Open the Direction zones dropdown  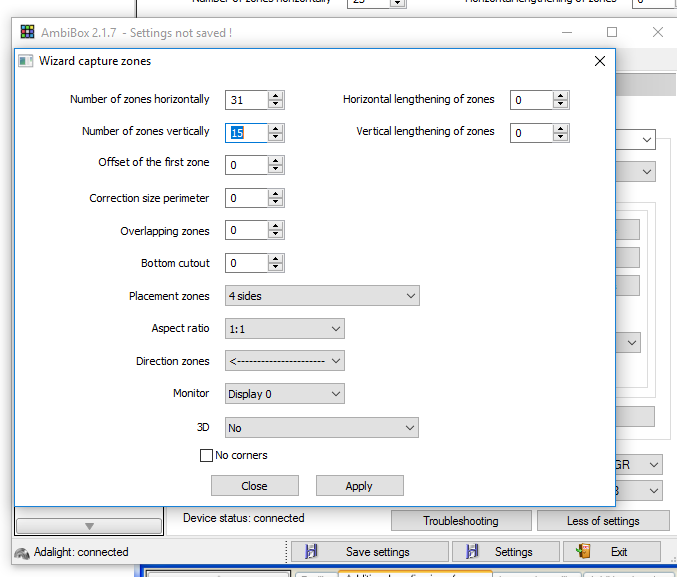point(284,361)
